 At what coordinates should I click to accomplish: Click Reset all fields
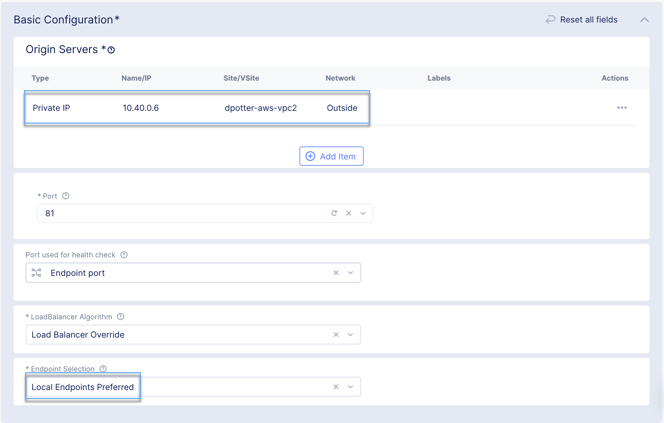click(x=581, y=20)
